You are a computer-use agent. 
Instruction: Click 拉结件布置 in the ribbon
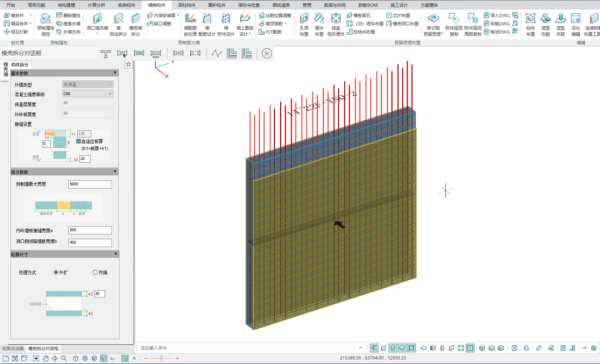point(361,32)
